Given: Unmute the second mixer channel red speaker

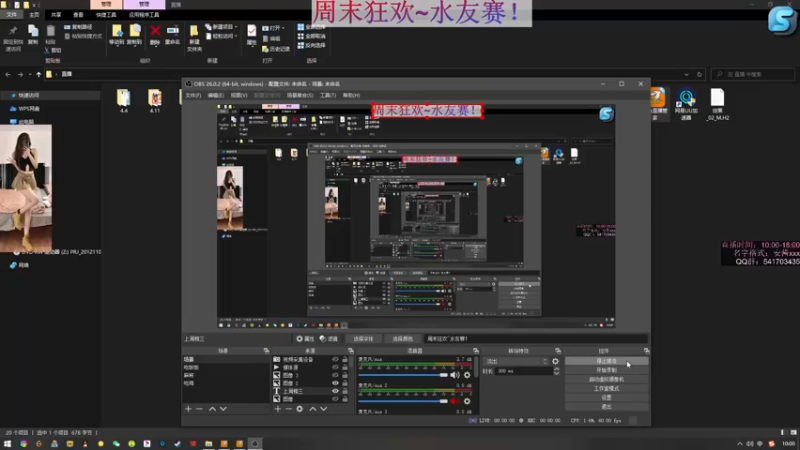Looking at the screenshot, I should [455, 401].
